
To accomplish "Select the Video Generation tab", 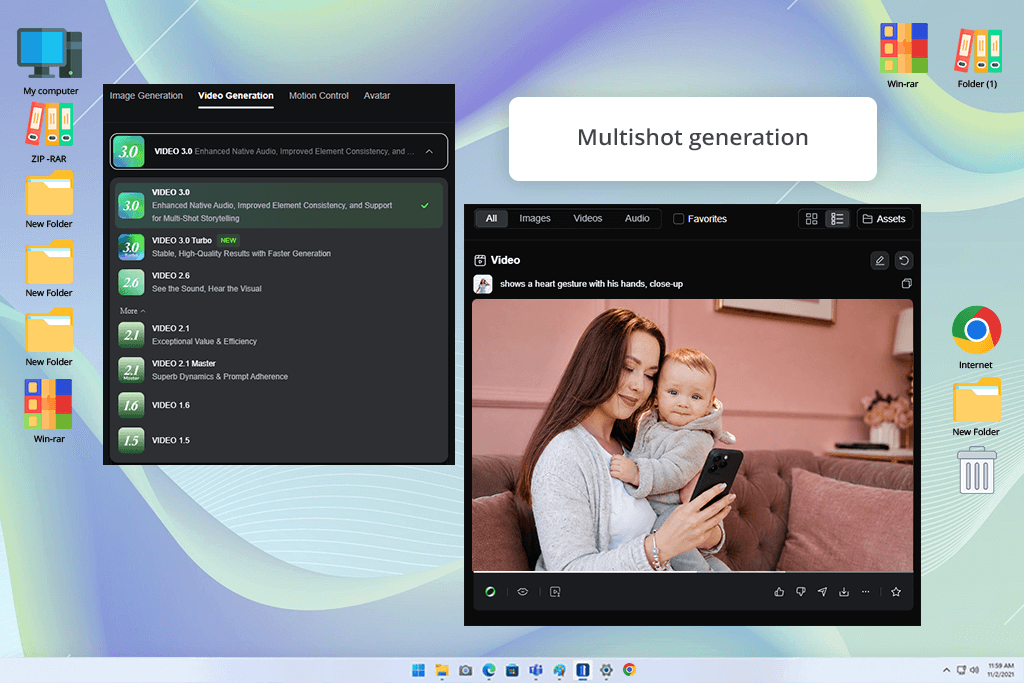I will (x=236, y=95).
